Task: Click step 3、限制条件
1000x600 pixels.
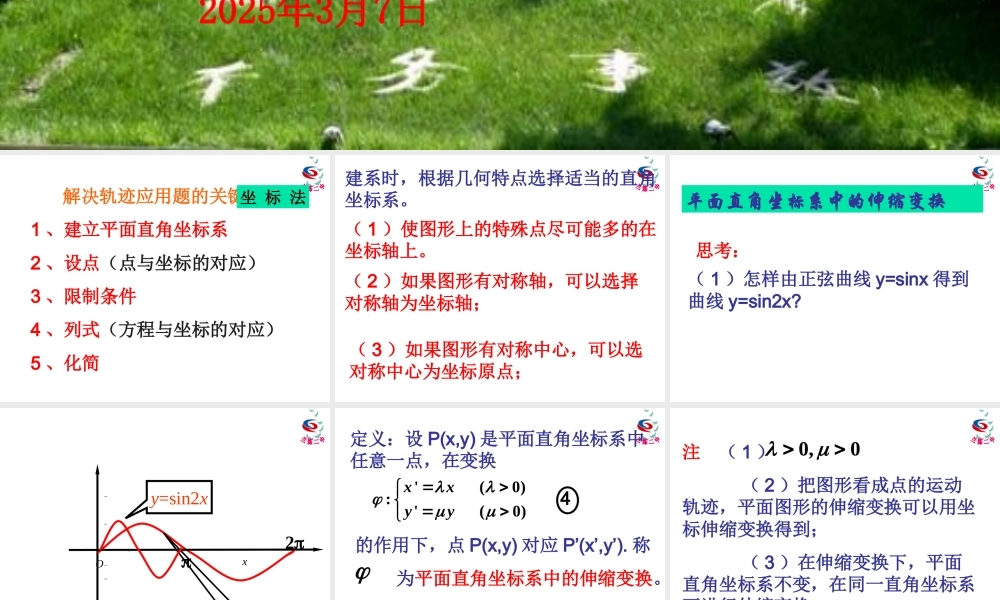Action: (x=83, y=296)
